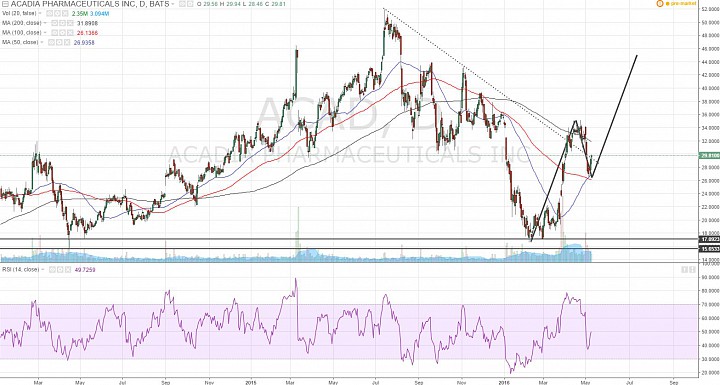The image size is (720, 385).
Task: Open settings for MA (50, close)
Action: 59,43
